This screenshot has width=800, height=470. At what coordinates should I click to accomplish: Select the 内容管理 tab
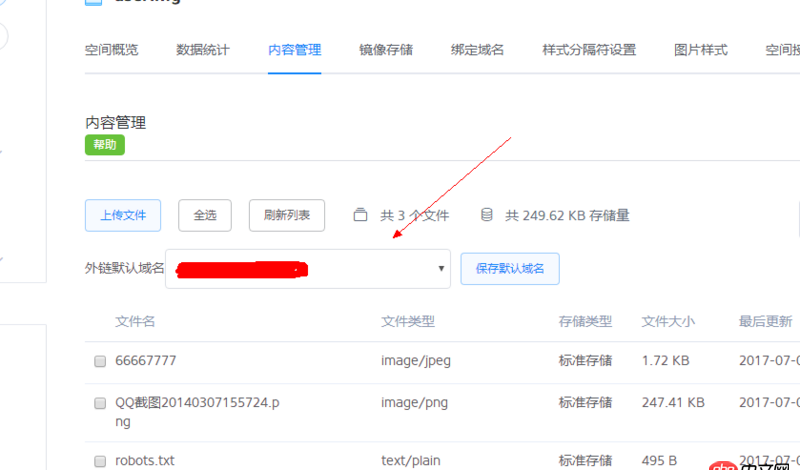click(x=294, y=50)
